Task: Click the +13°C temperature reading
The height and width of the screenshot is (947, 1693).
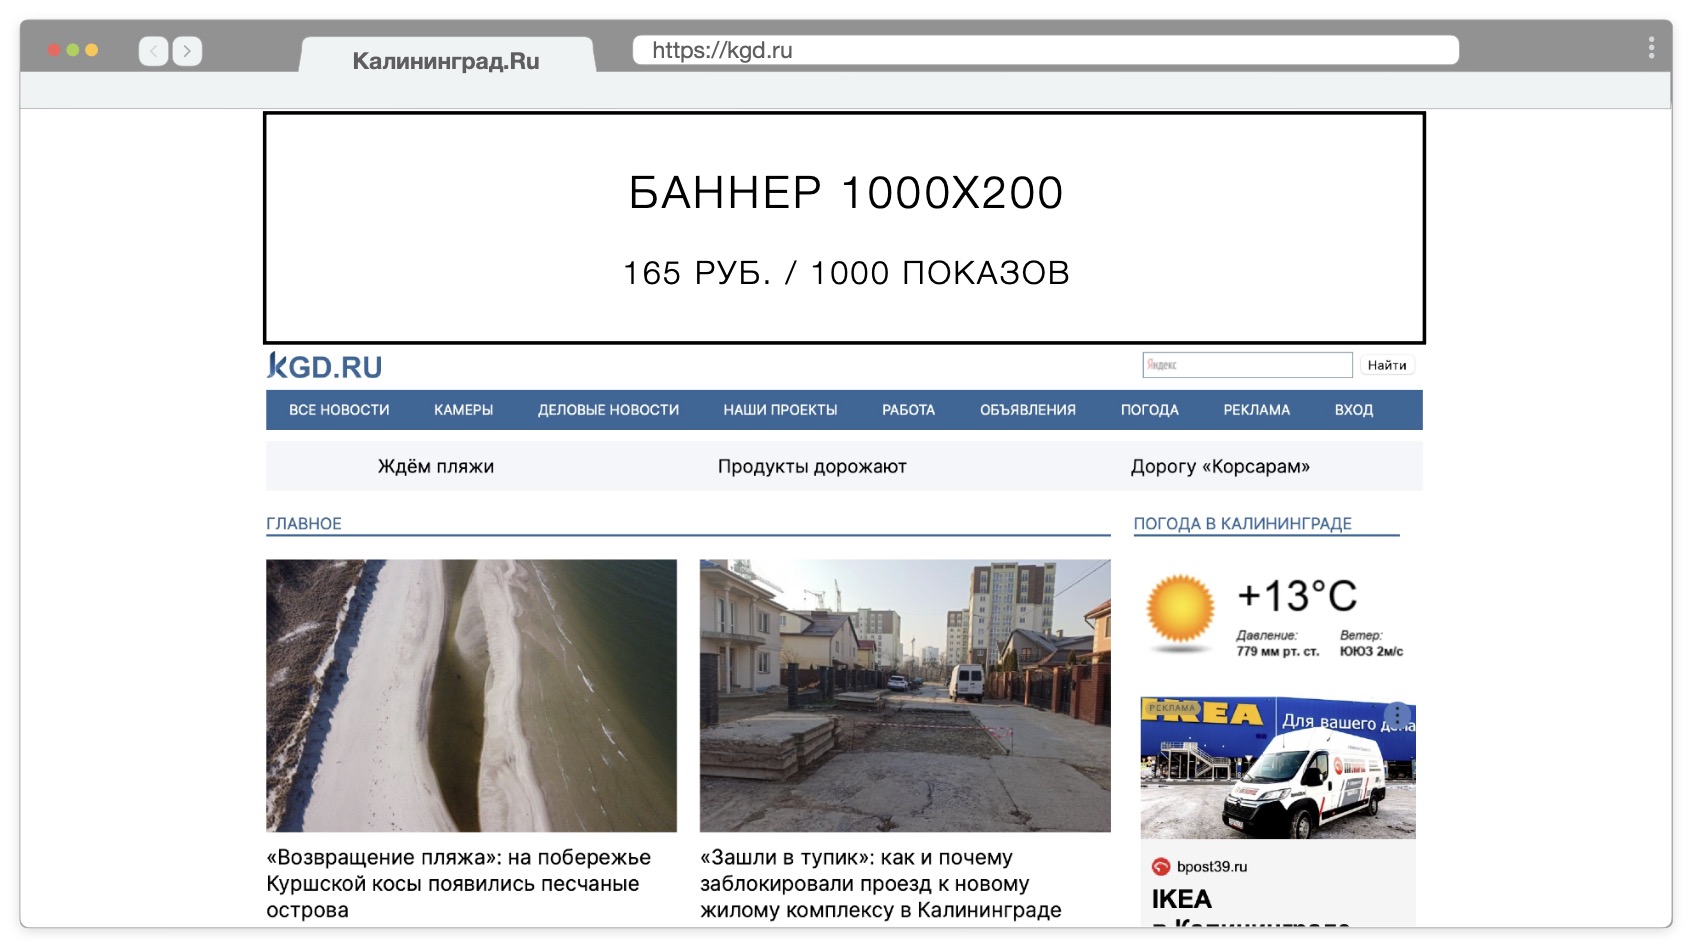Action: coord(1297,596)
